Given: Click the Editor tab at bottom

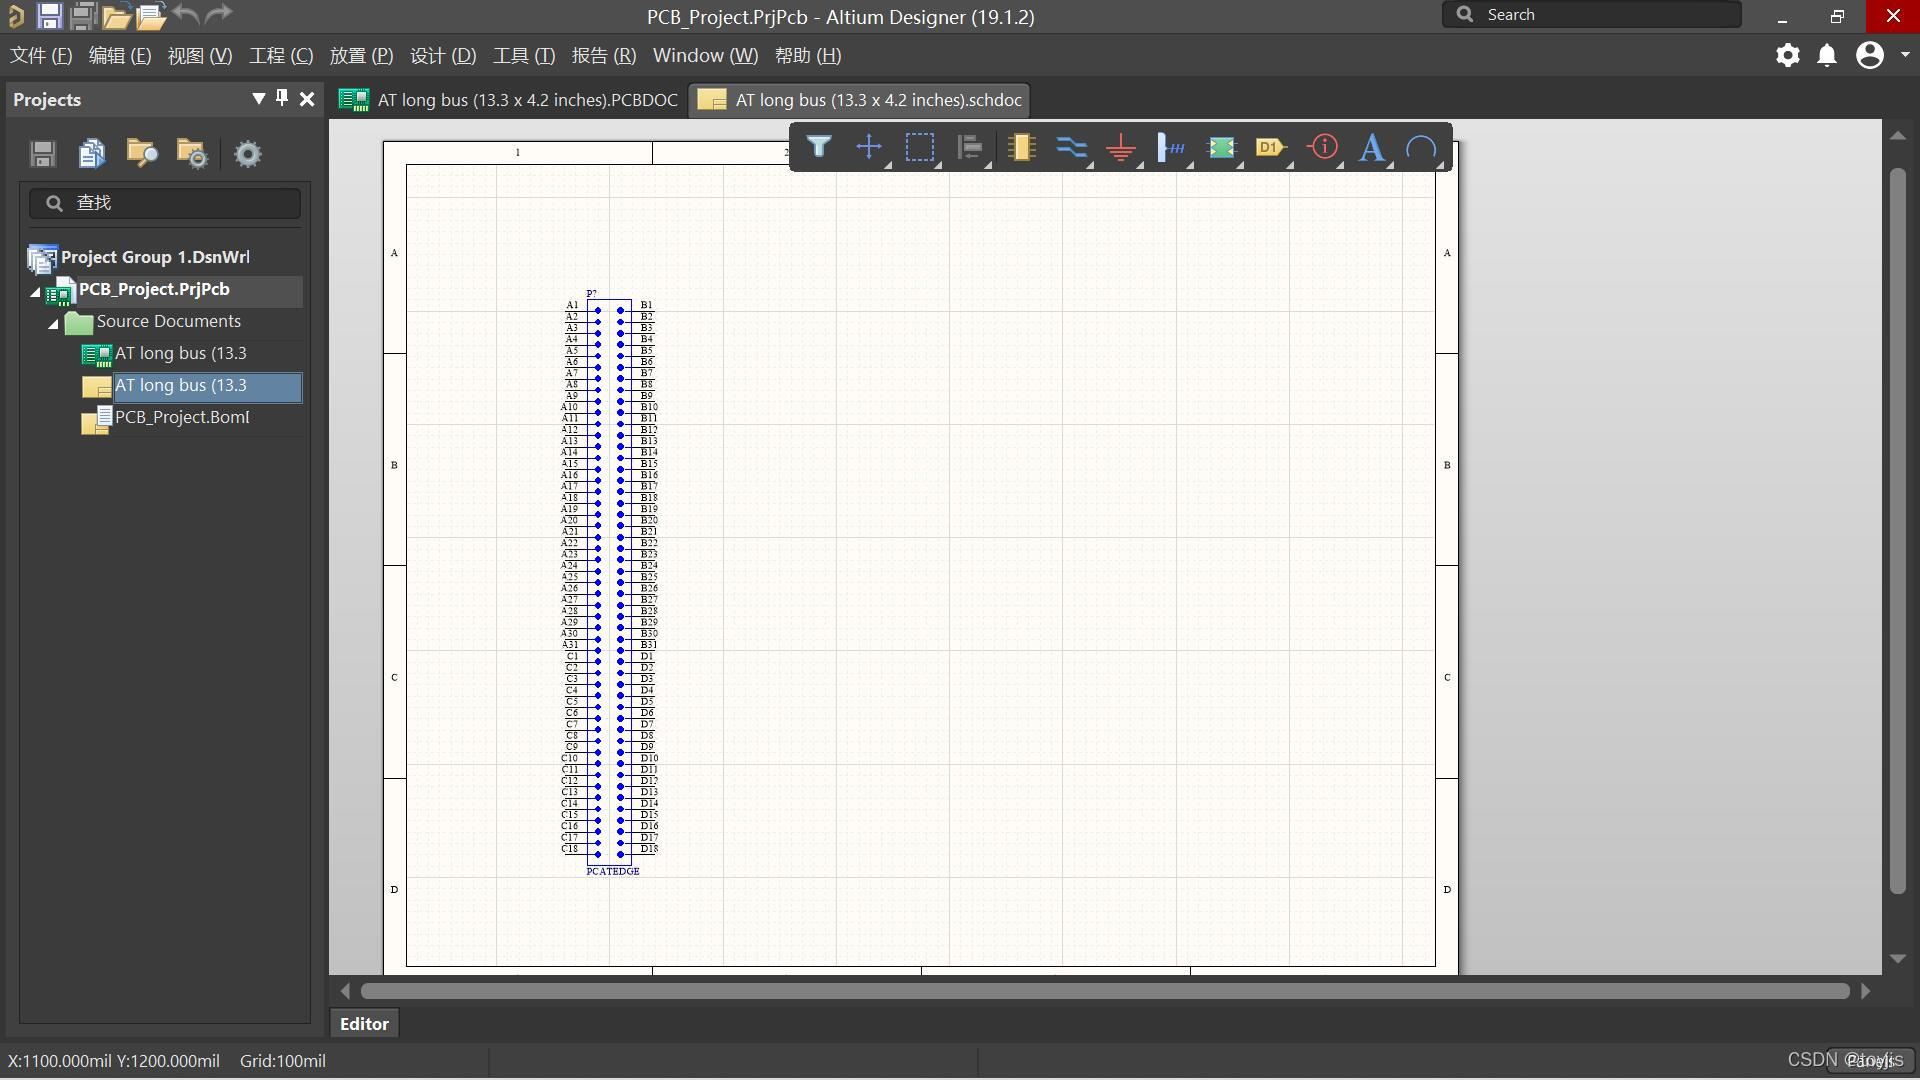Looking at the screenshot, I should coord(364,1023).
